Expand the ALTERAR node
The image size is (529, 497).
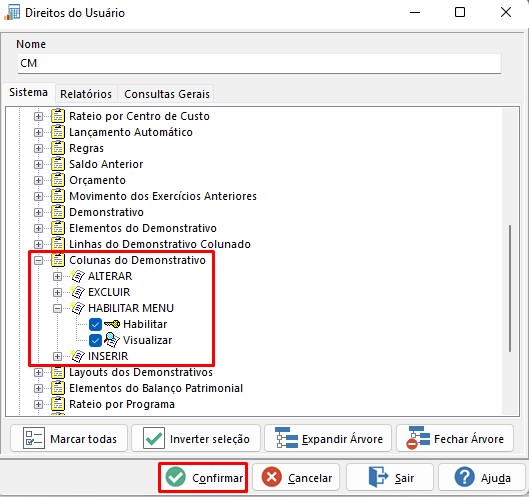[58, 276]
